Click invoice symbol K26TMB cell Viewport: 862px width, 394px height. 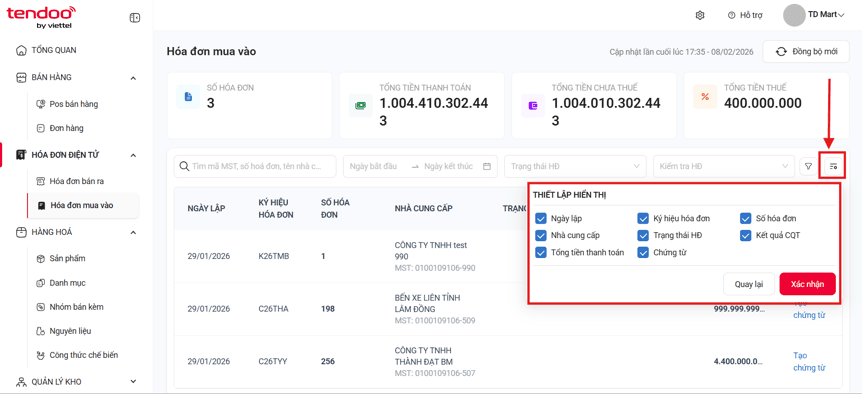point(274,256)
